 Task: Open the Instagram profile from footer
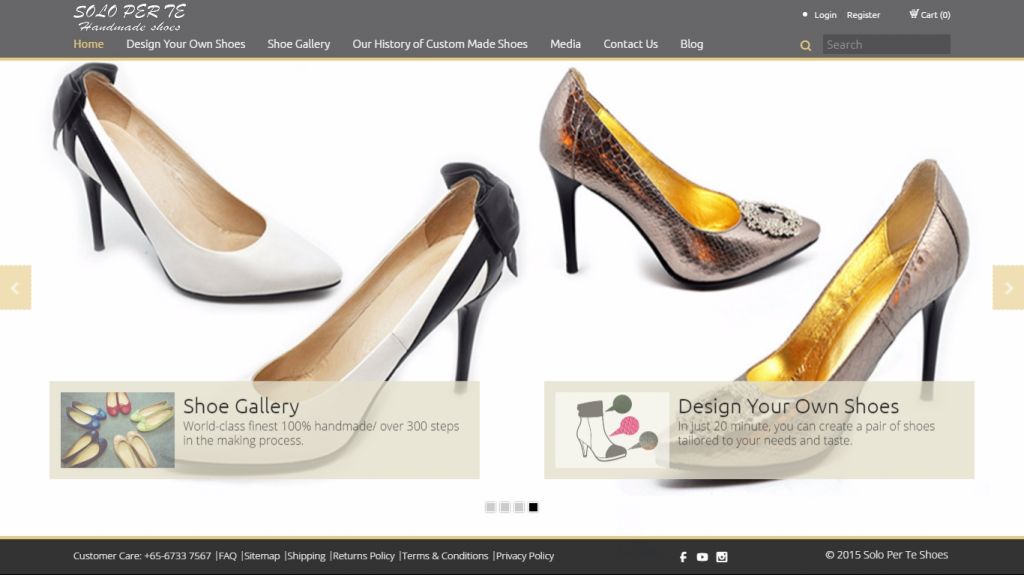click(x=721, y=557)
